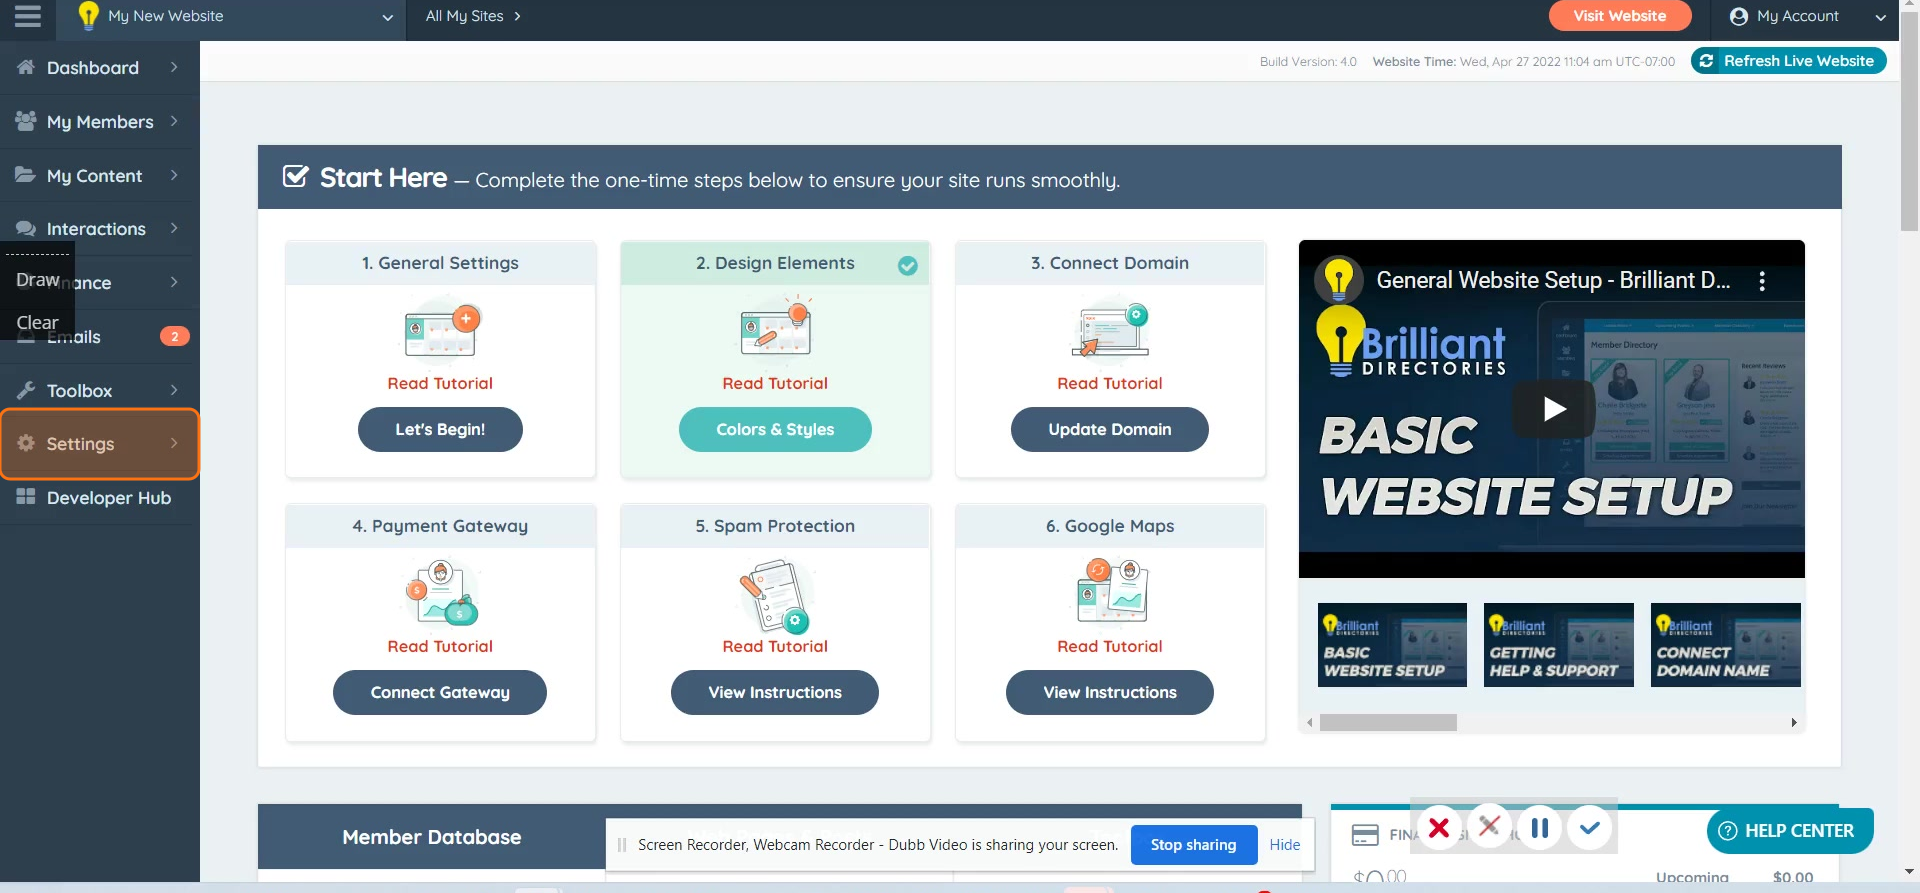Click the lightbulb site logo icon
1920x893 pixels.
tap(89, 16)
